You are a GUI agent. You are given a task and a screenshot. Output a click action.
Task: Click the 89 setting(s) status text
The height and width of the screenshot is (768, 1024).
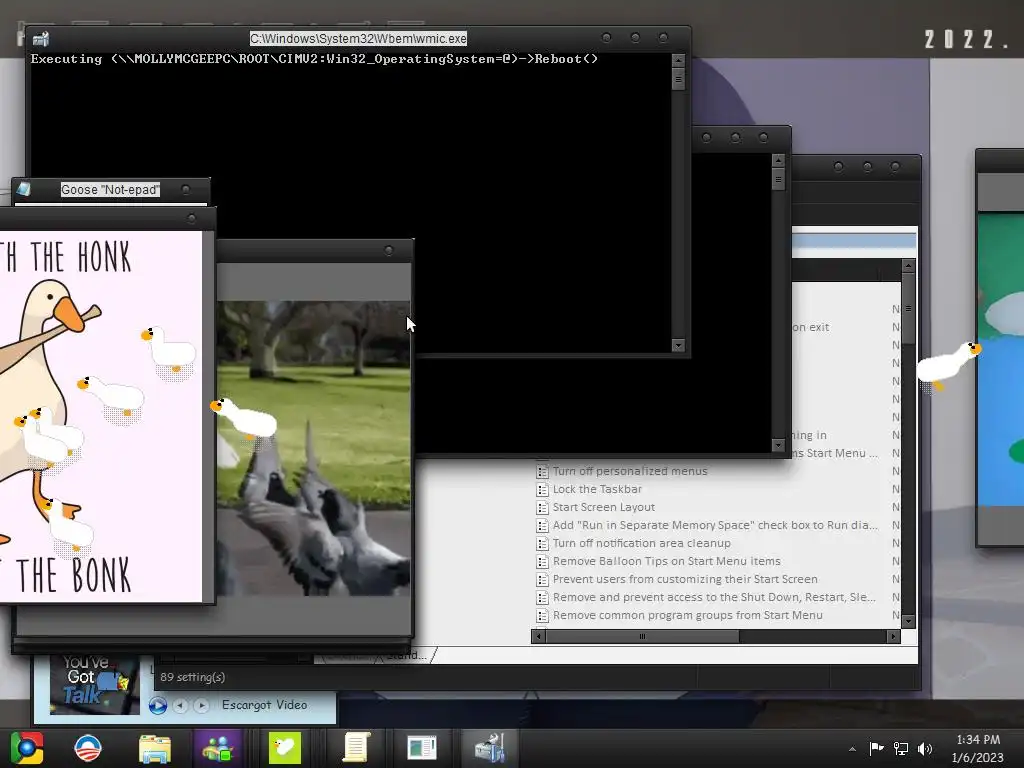193,677
